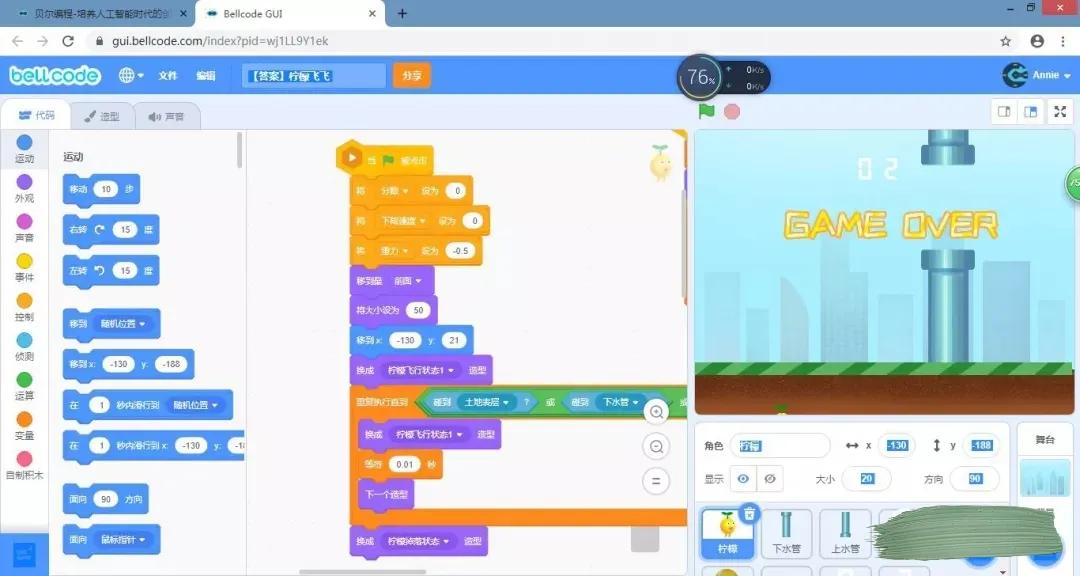Select the 下水管 sprite thumbnail
This screenshot has height=576, width=1080.
point(786,533)
